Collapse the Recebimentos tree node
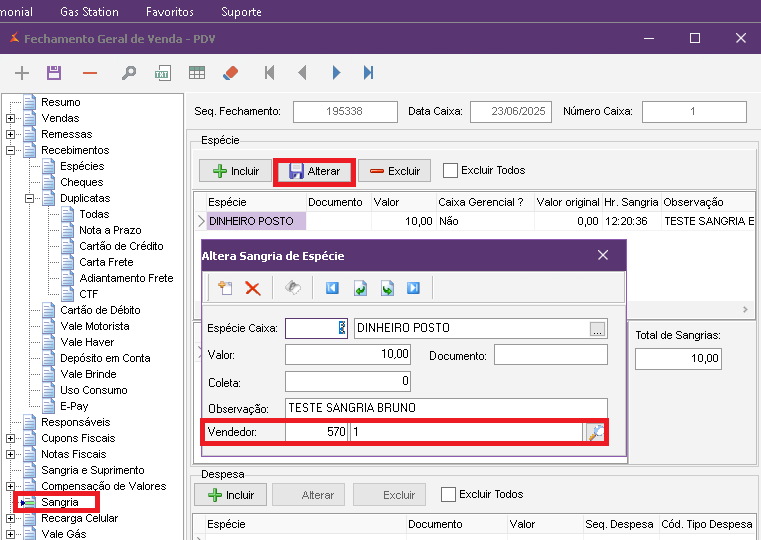Screen dimensions: 761x540 coord(11,150)
